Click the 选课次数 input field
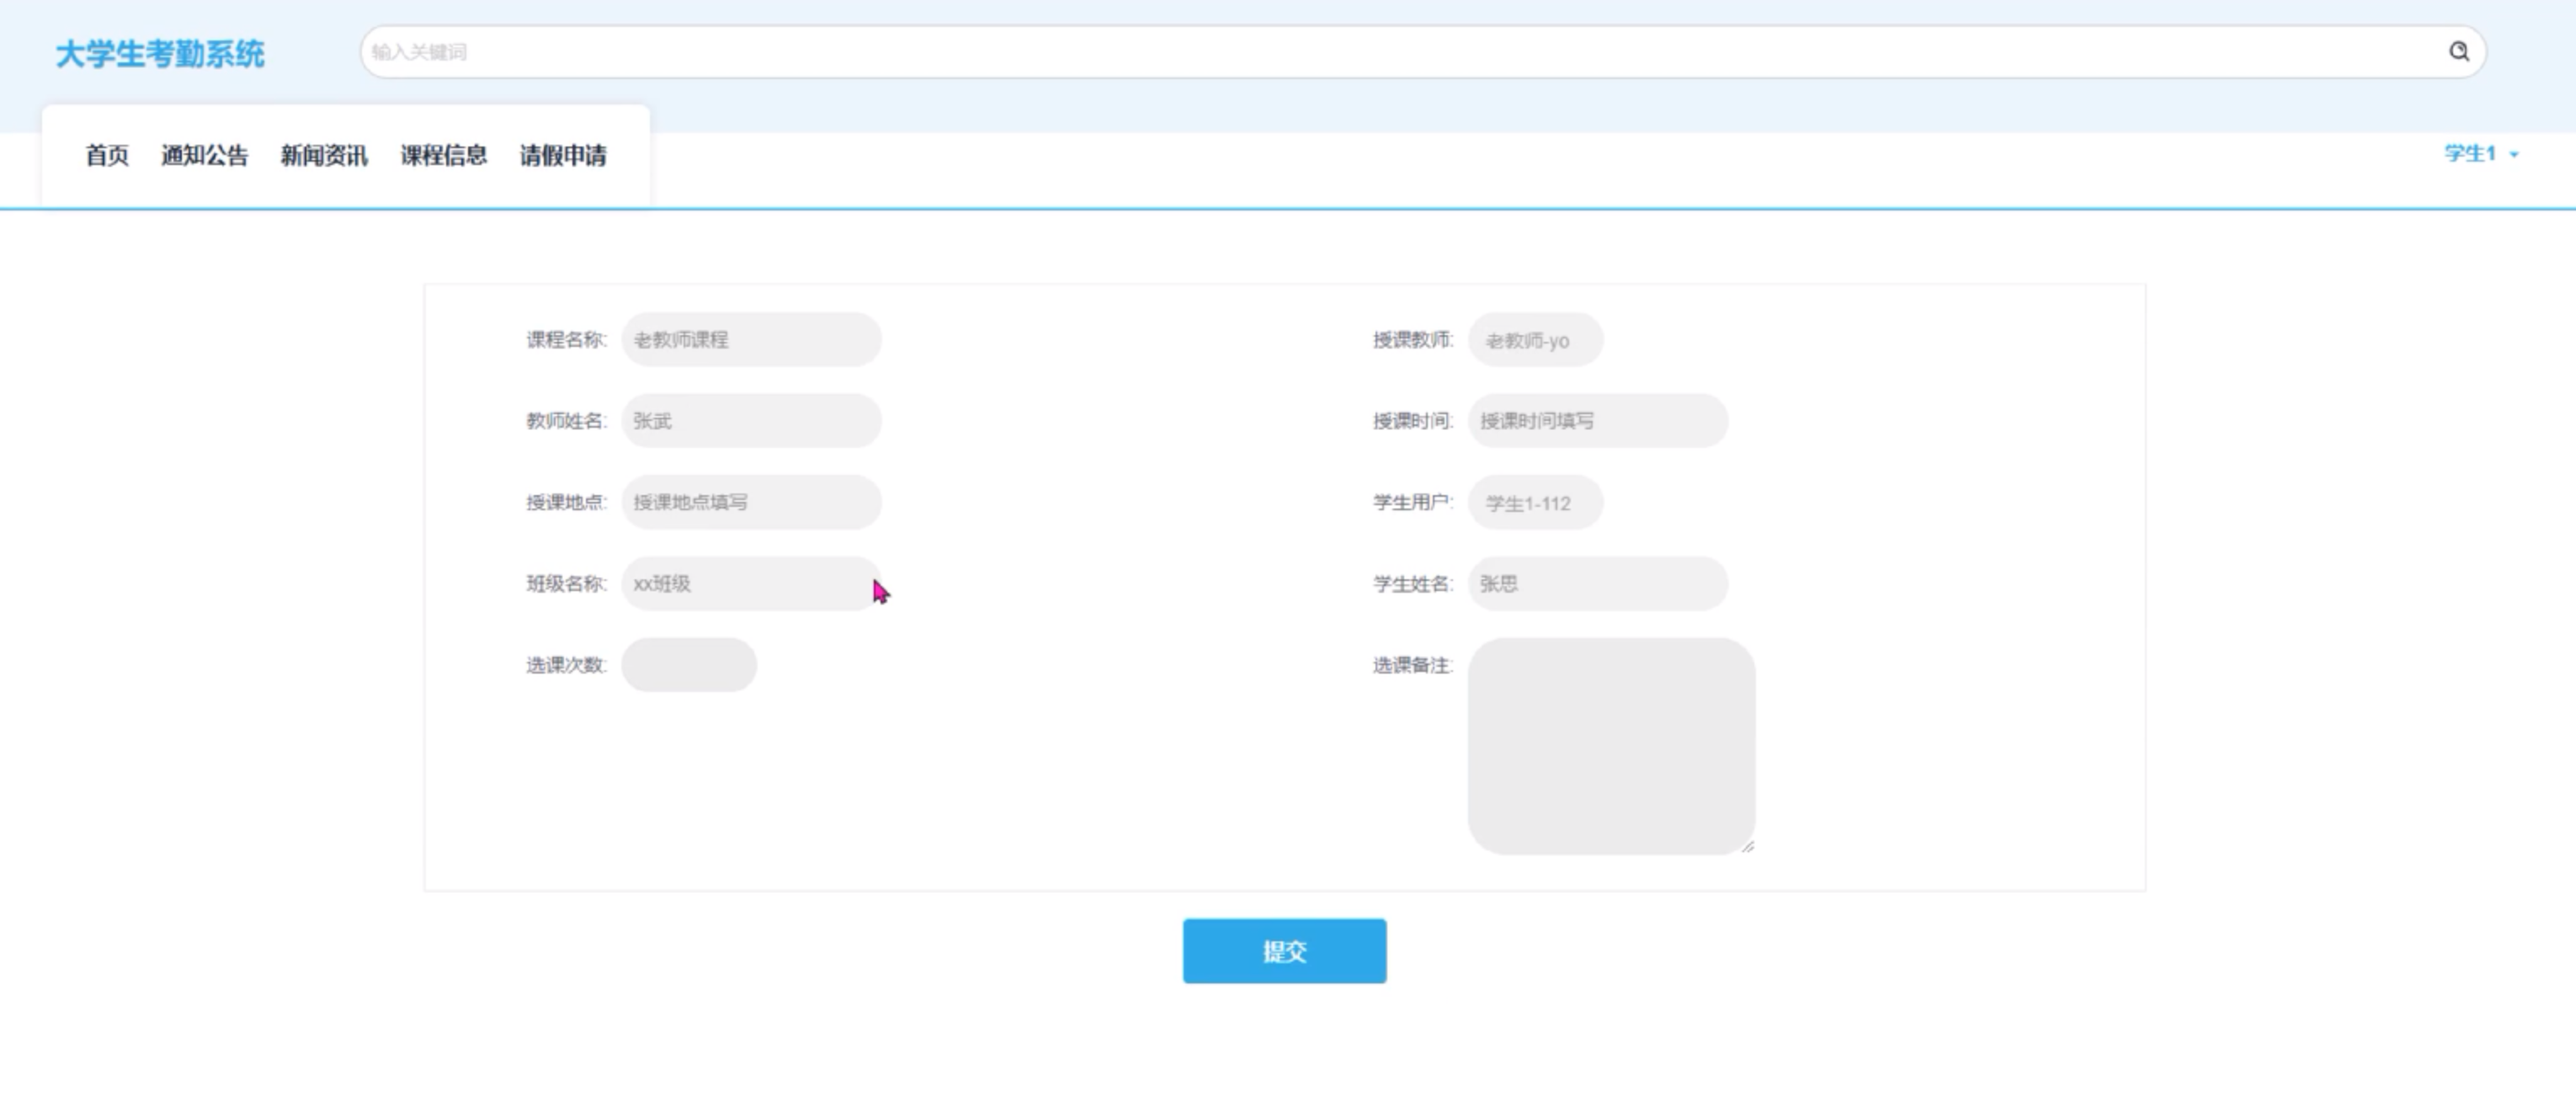Viewport: 2576px width, 1103px height. (689, 665)
